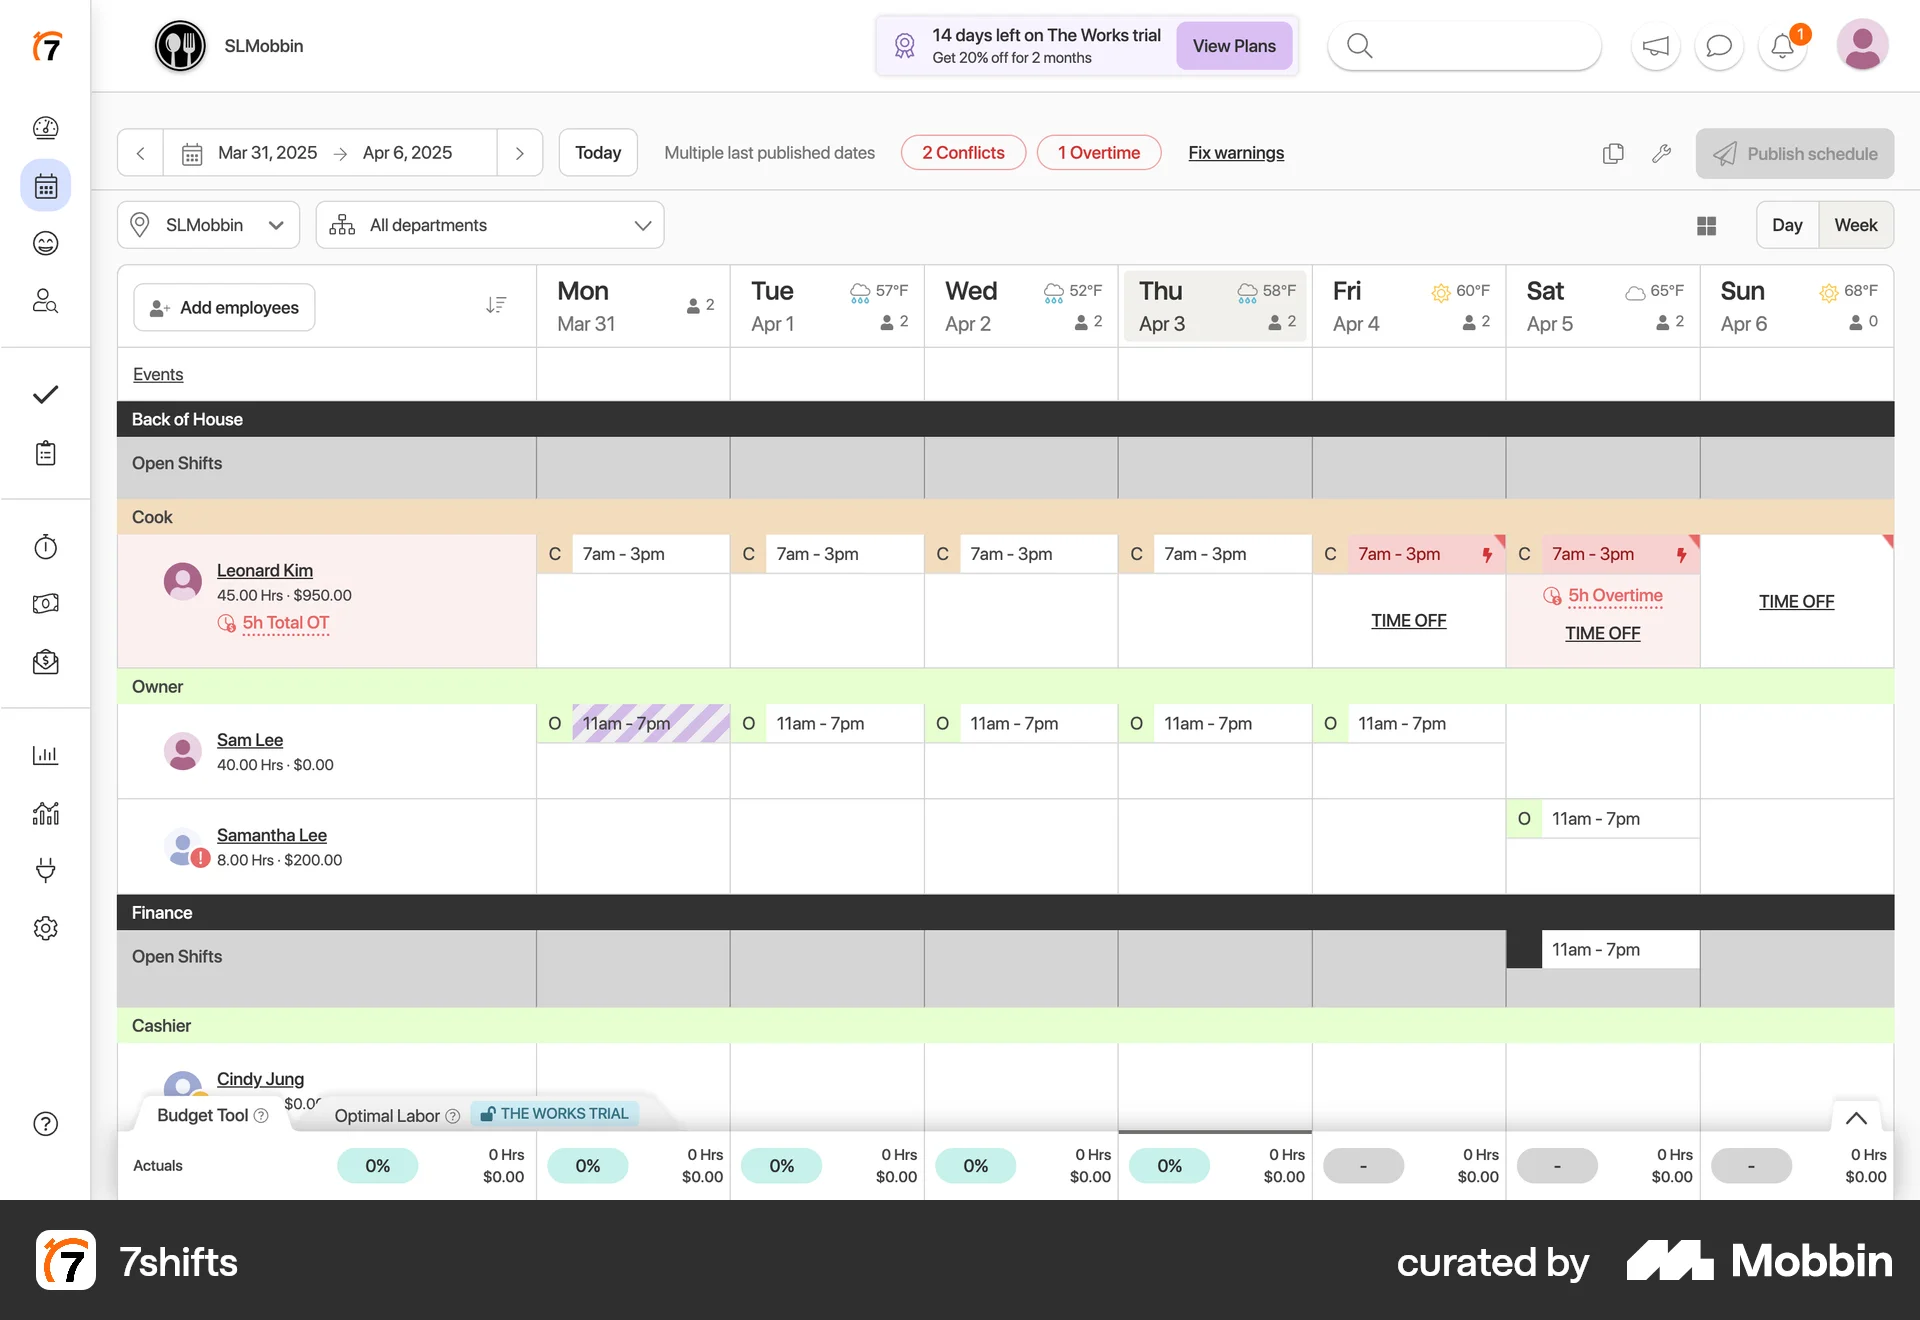Open the date range calendar picker
Image resolution: width=1920 pixels, height=1320 pixels.
pyautogui.click(x=191, y=152)
